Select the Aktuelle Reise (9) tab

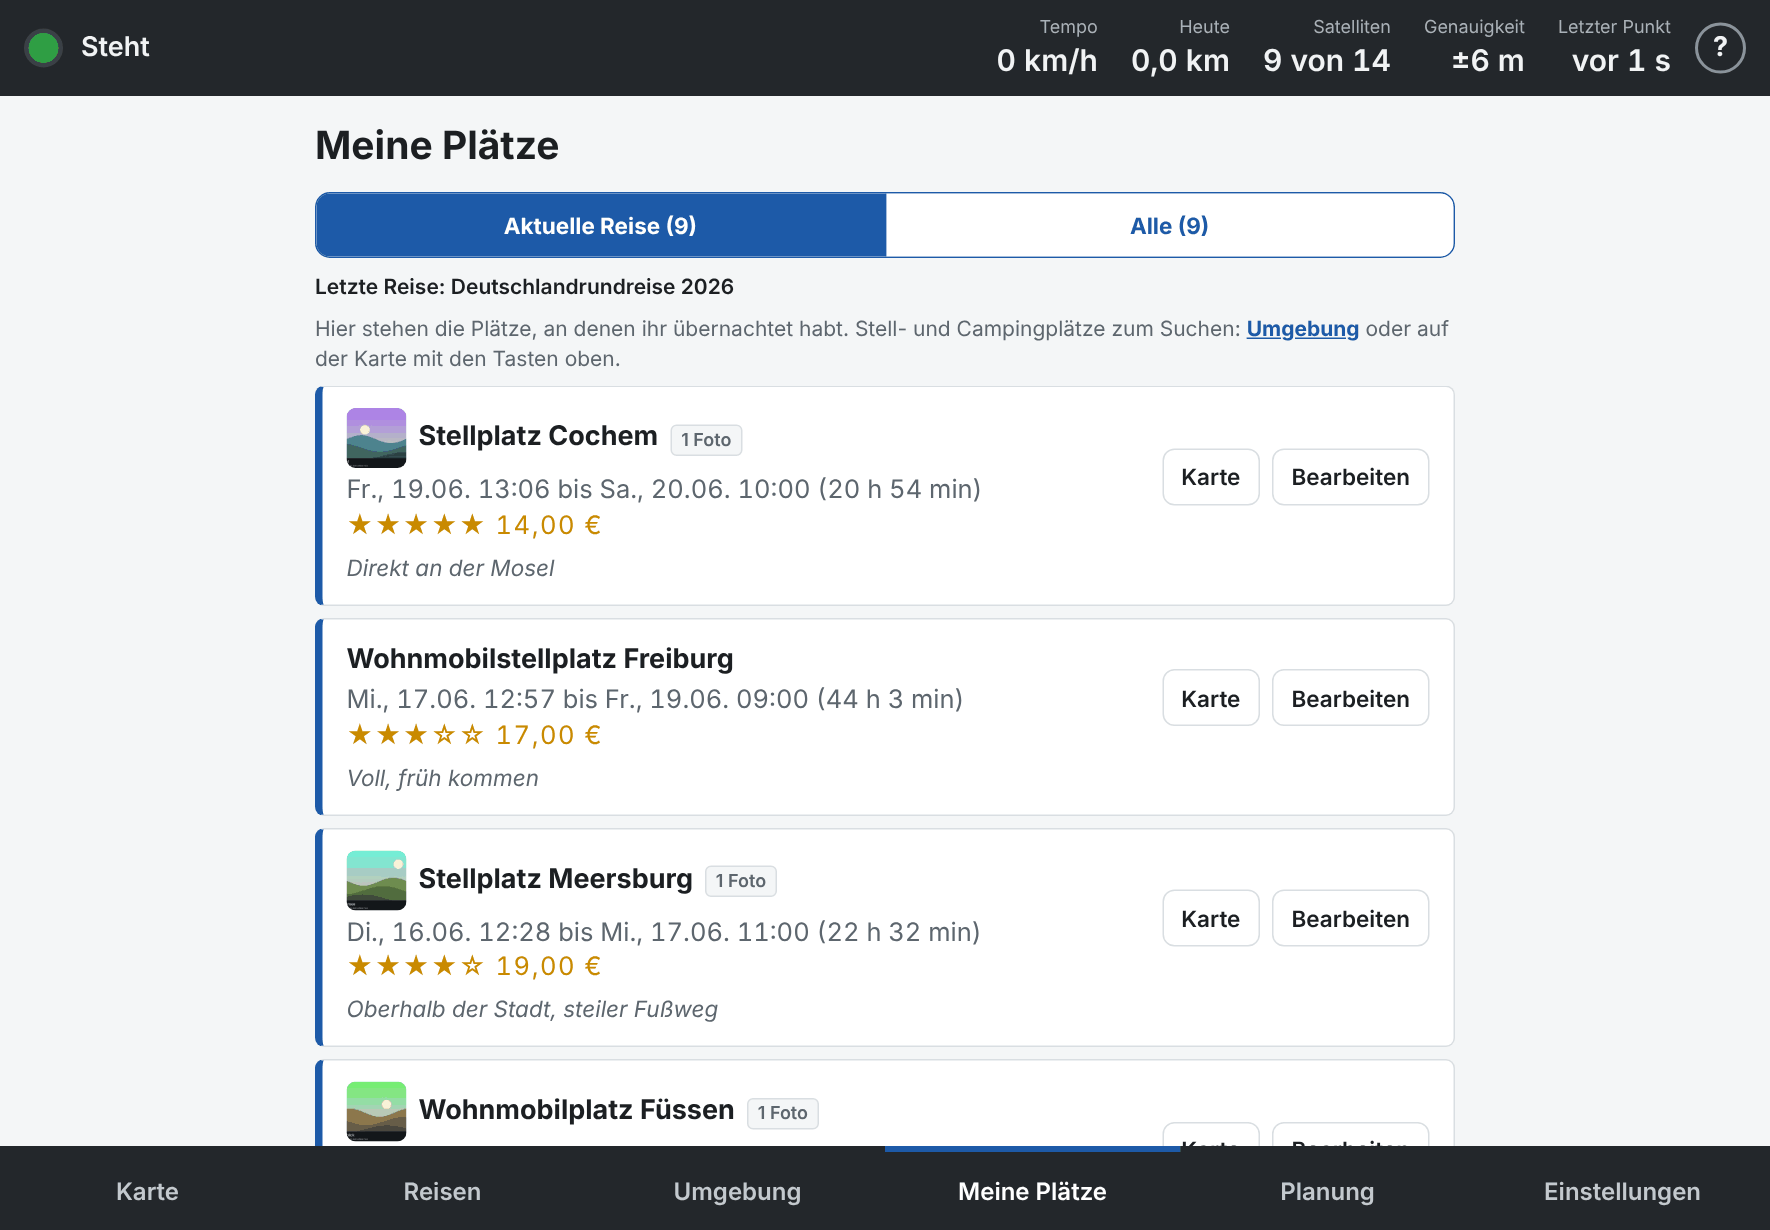pos(600,226)
